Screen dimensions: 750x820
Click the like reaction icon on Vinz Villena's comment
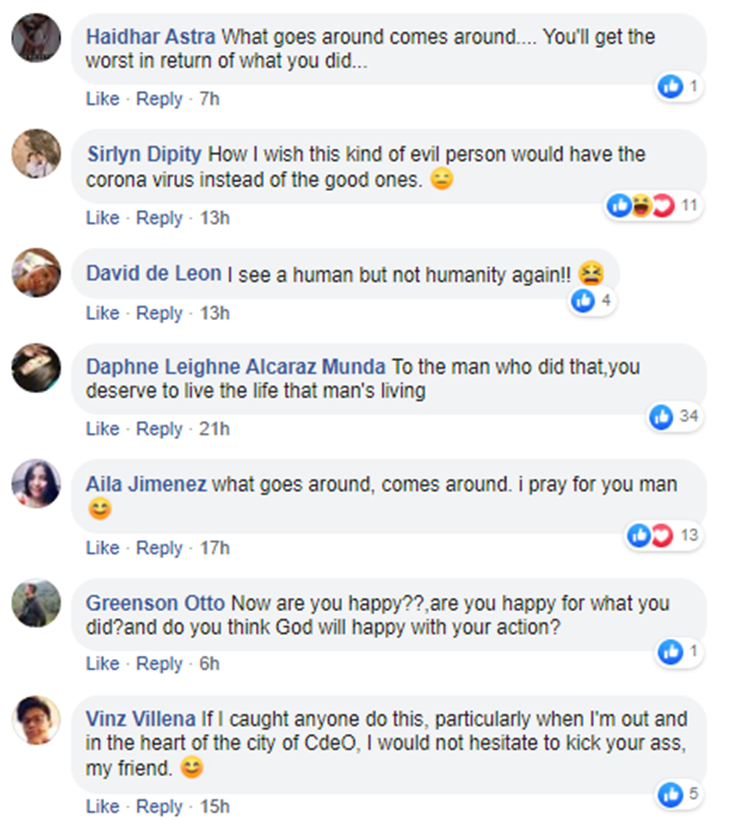670,795
